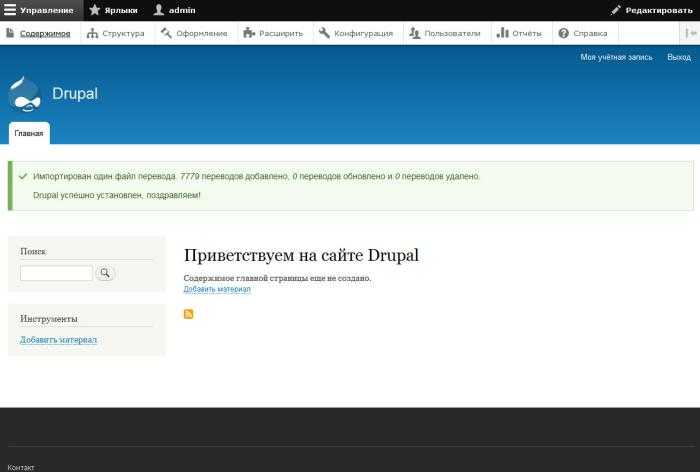
Task: Click the Конфигурация wrench icon
Action: coord(324,33)
